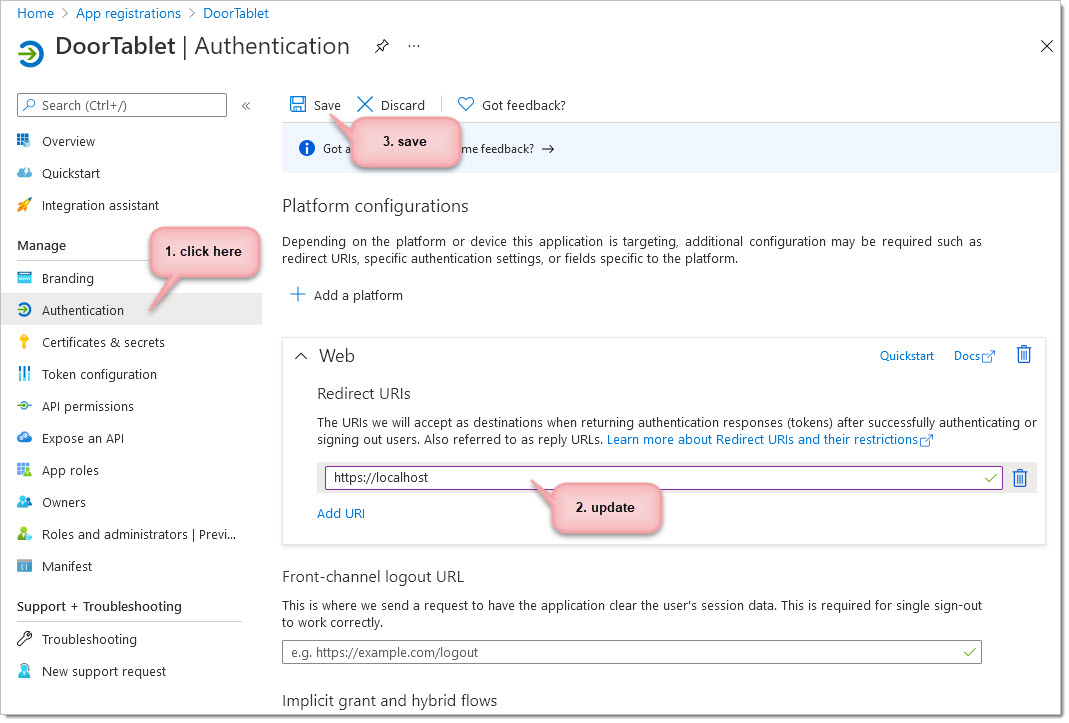Open Troubleshooting item

89,640
